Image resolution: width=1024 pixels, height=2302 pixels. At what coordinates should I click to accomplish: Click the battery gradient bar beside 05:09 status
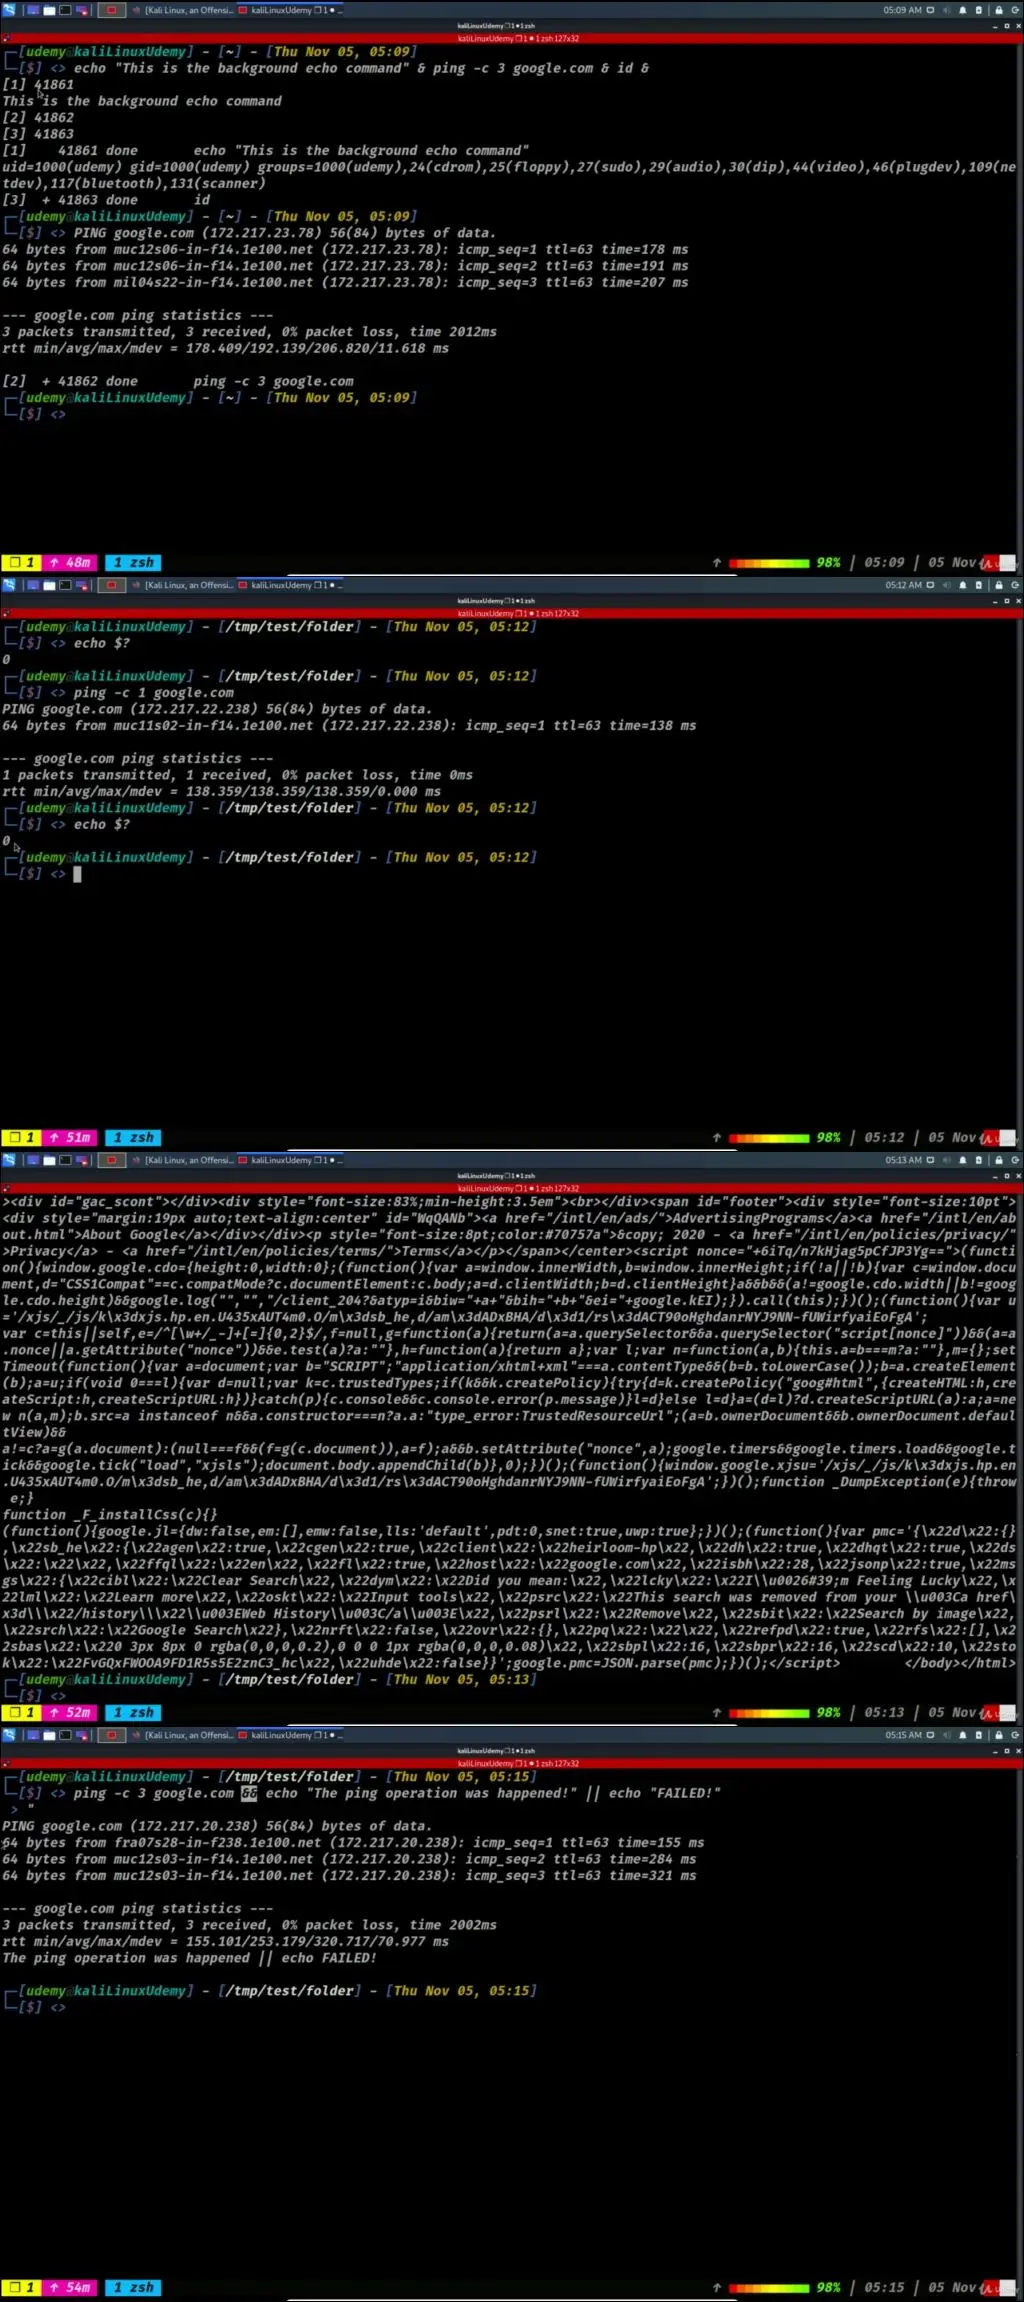[769, 563]
